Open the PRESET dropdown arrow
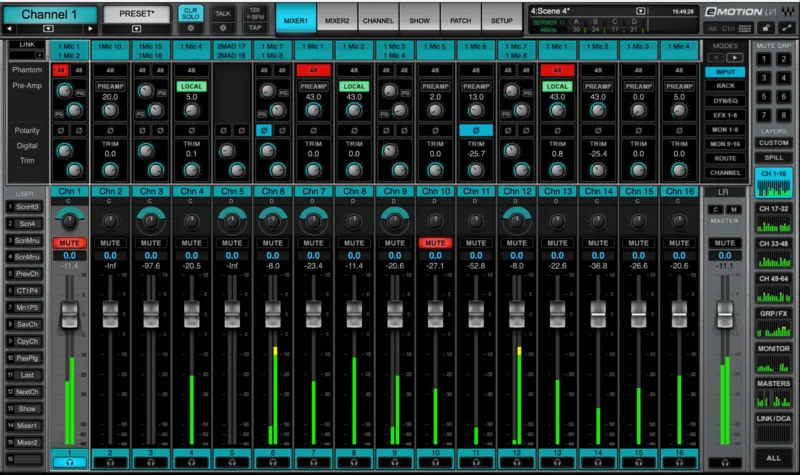Image resolution: width=800 pixels, height=475 pixels. click(x=136, y=29)
